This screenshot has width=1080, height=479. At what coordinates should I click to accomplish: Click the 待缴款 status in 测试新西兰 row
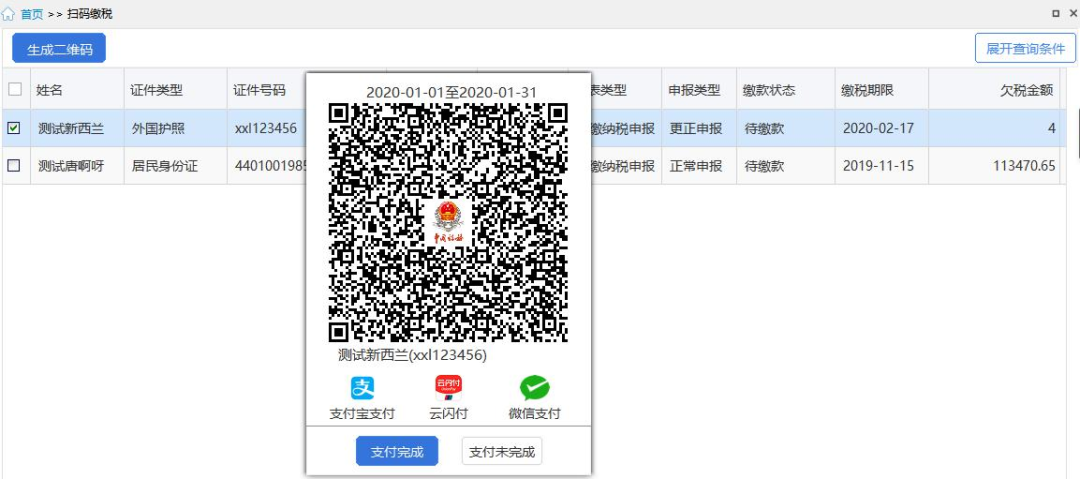click(x=786, y=128)
